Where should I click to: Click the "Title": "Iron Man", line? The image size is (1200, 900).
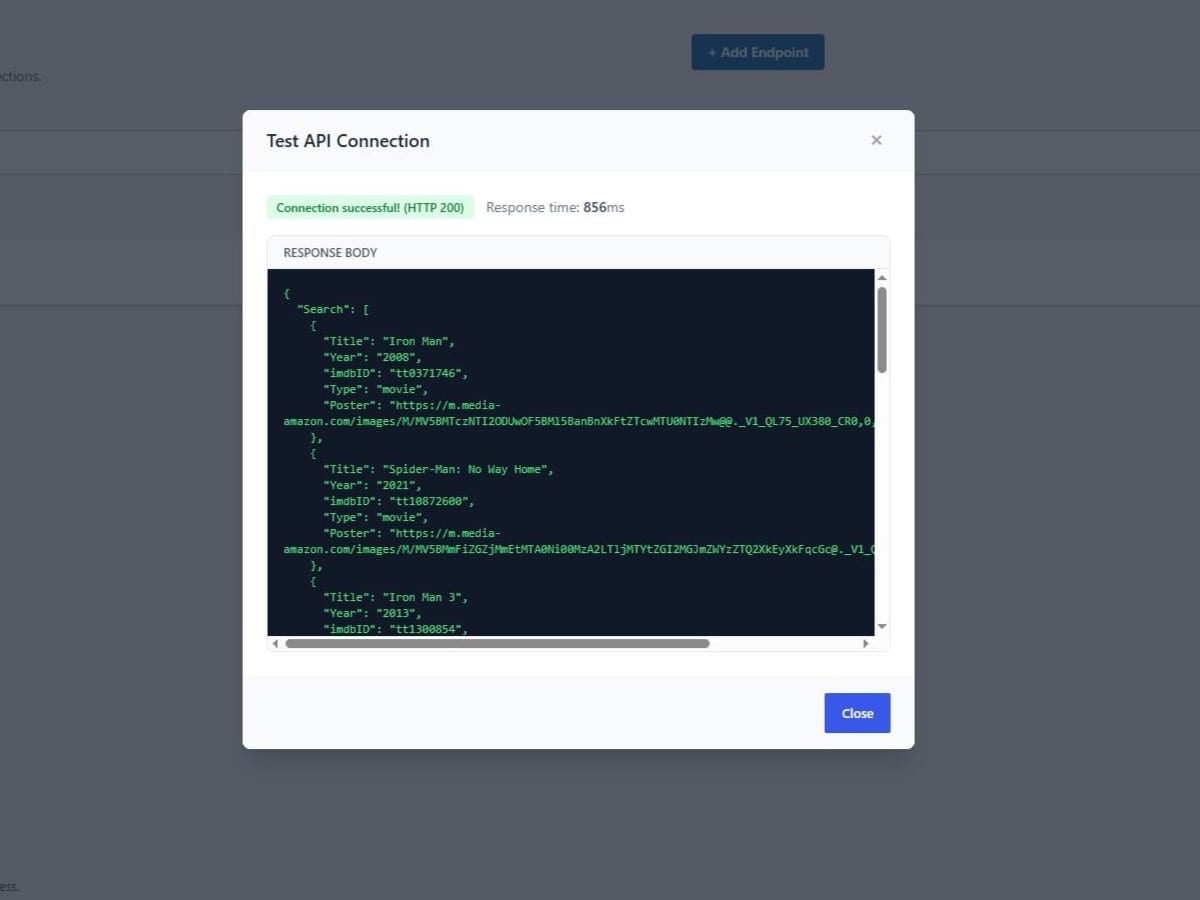click(x=389, y=341)
